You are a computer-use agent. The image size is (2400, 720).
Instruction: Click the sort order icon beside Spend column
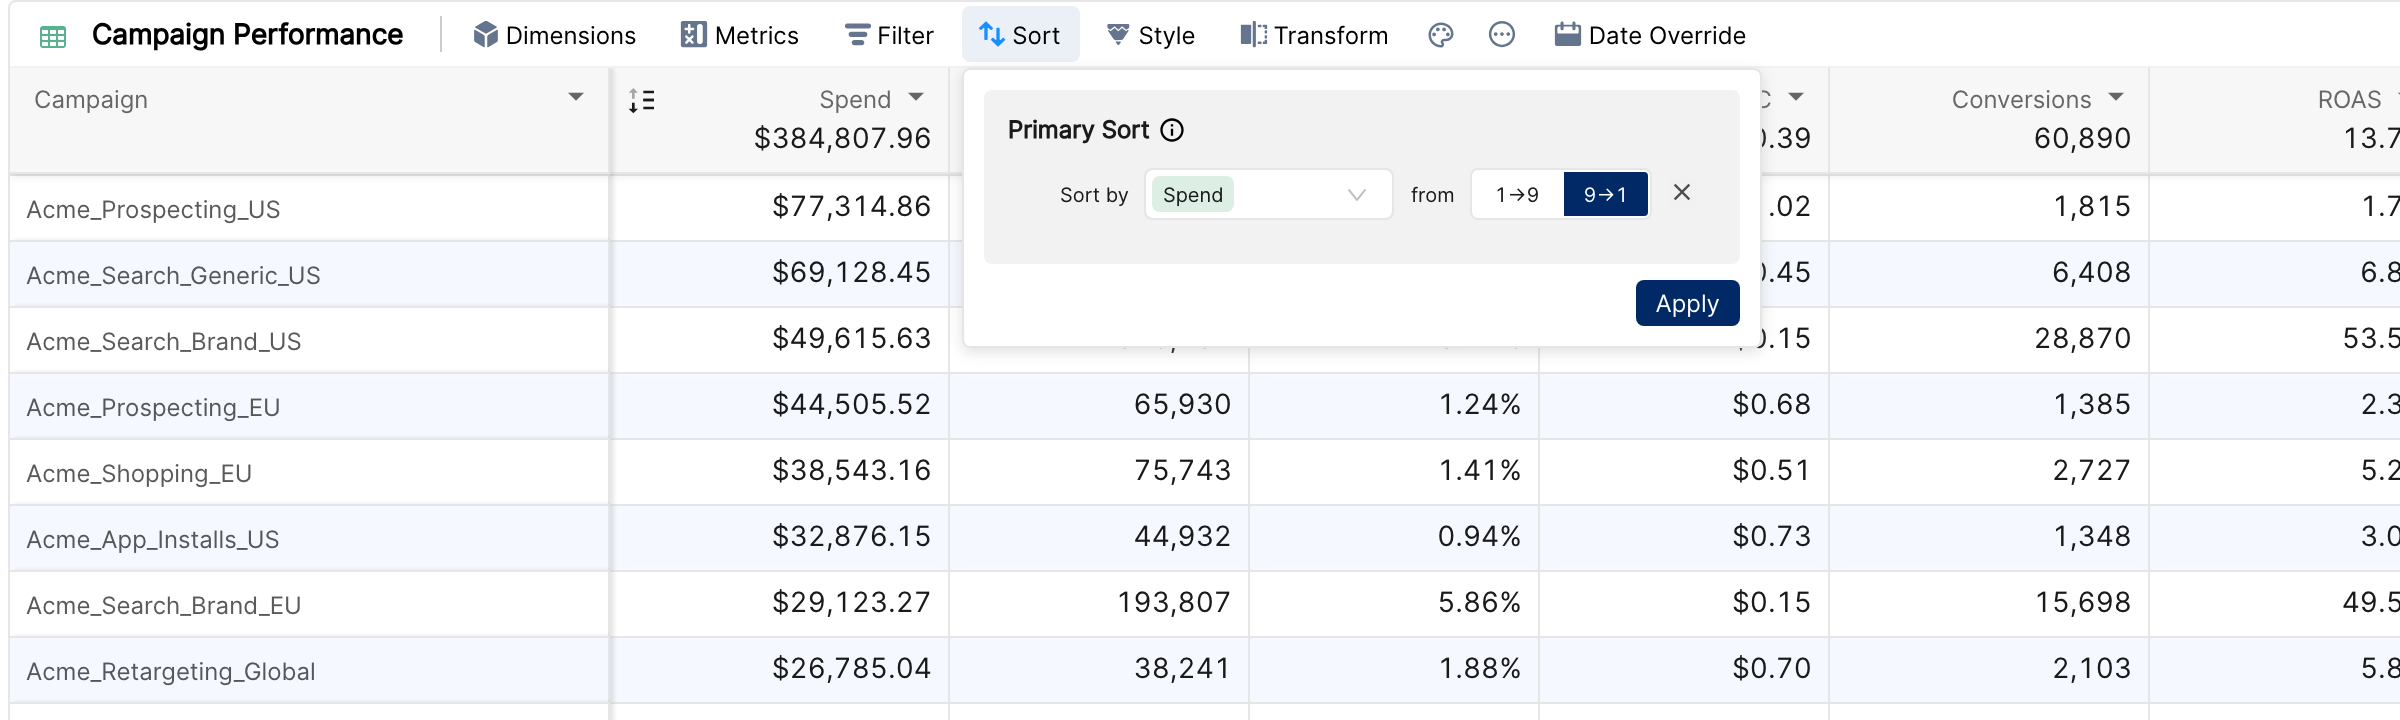pyautogui.click(x=642, y=100)
